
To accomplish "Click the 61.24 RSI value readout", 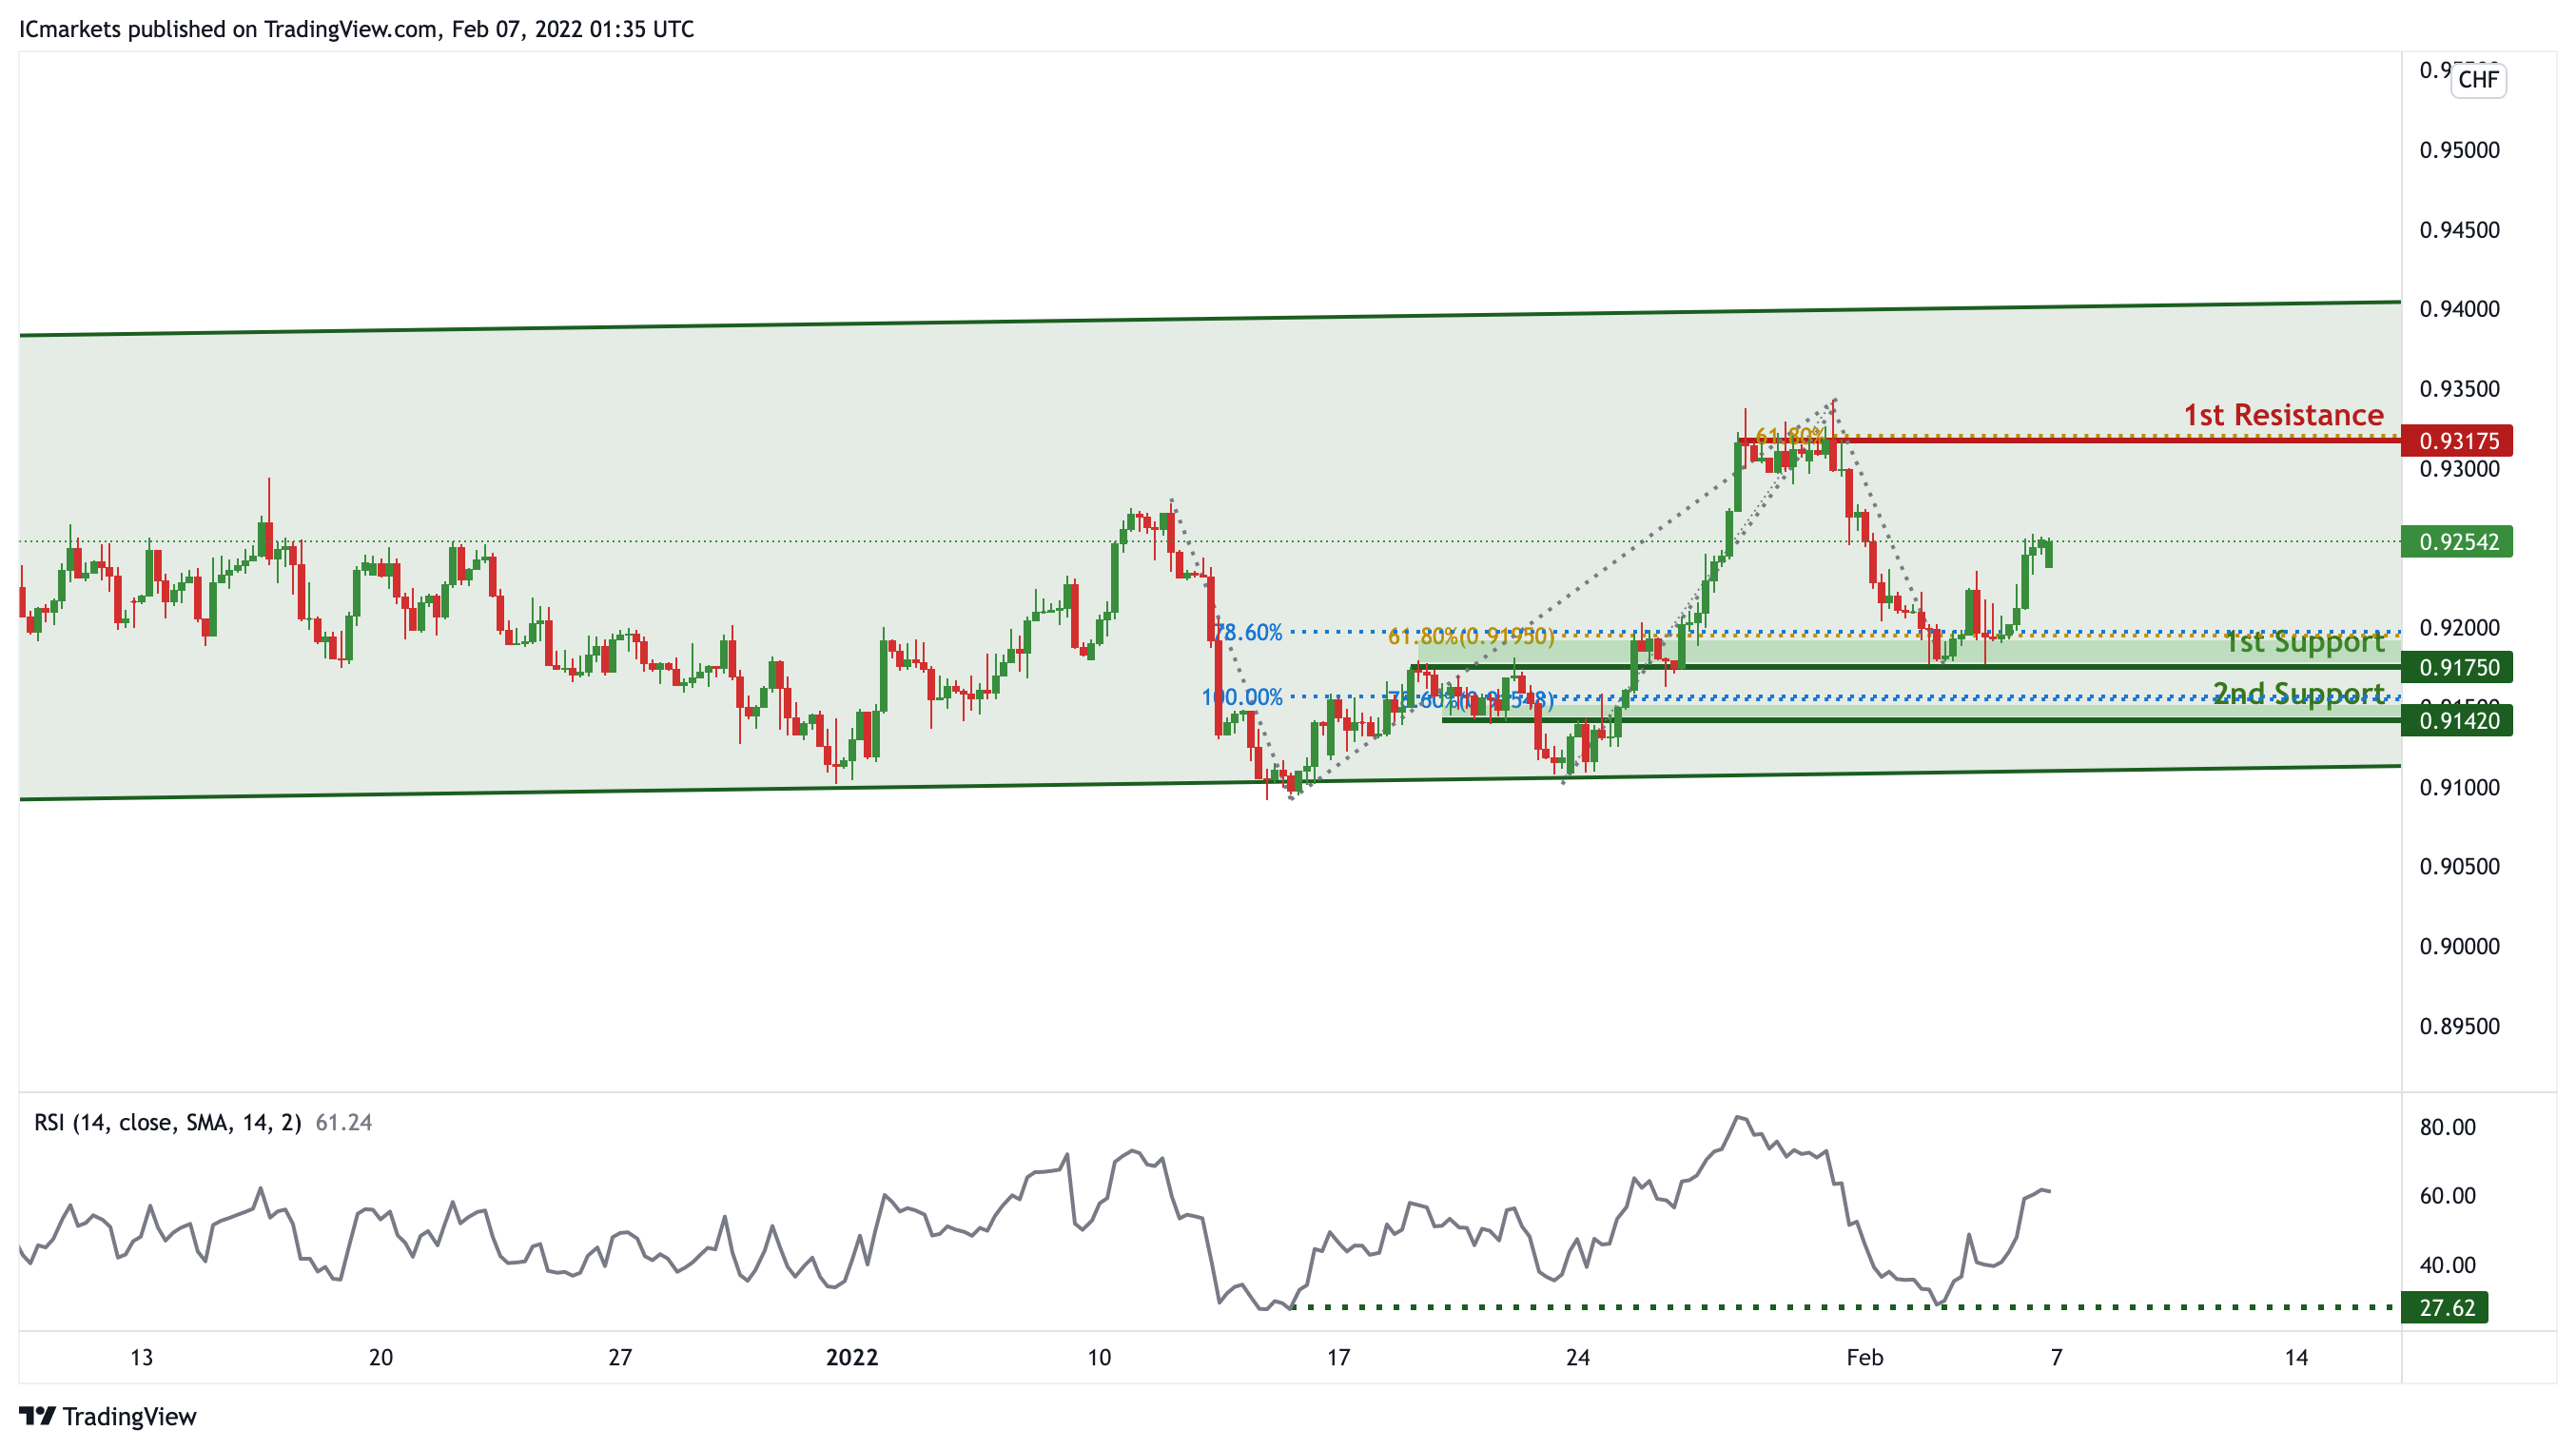I will [344, 1123].
